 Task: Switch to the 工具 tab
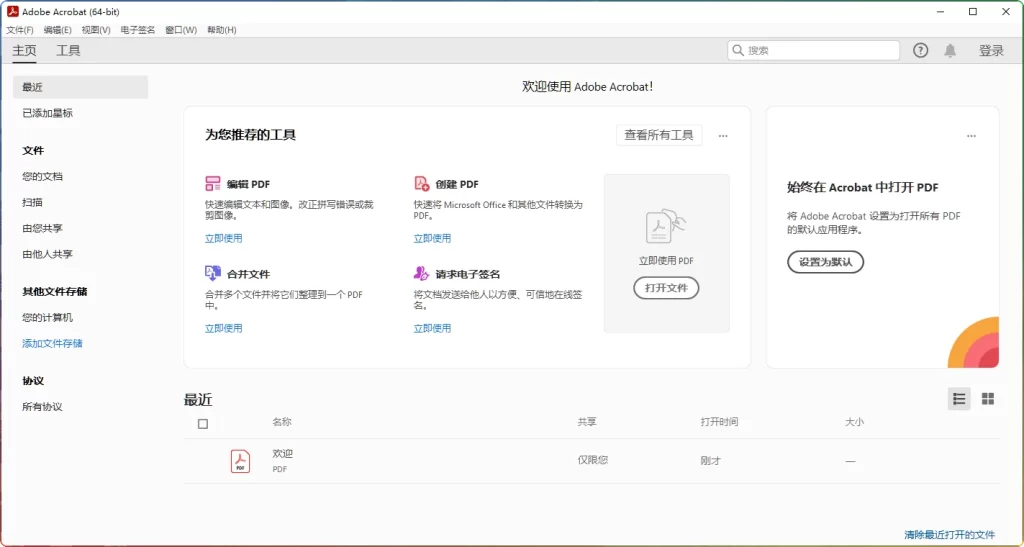68,51
